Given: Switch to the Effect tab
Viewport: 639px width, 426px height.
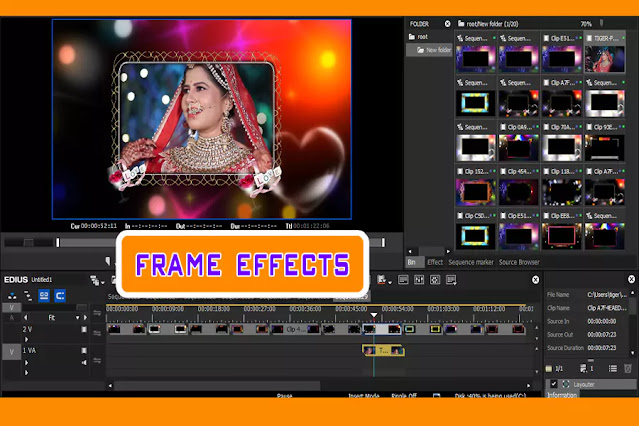Looking at the screenshot, I should (435, 262).
